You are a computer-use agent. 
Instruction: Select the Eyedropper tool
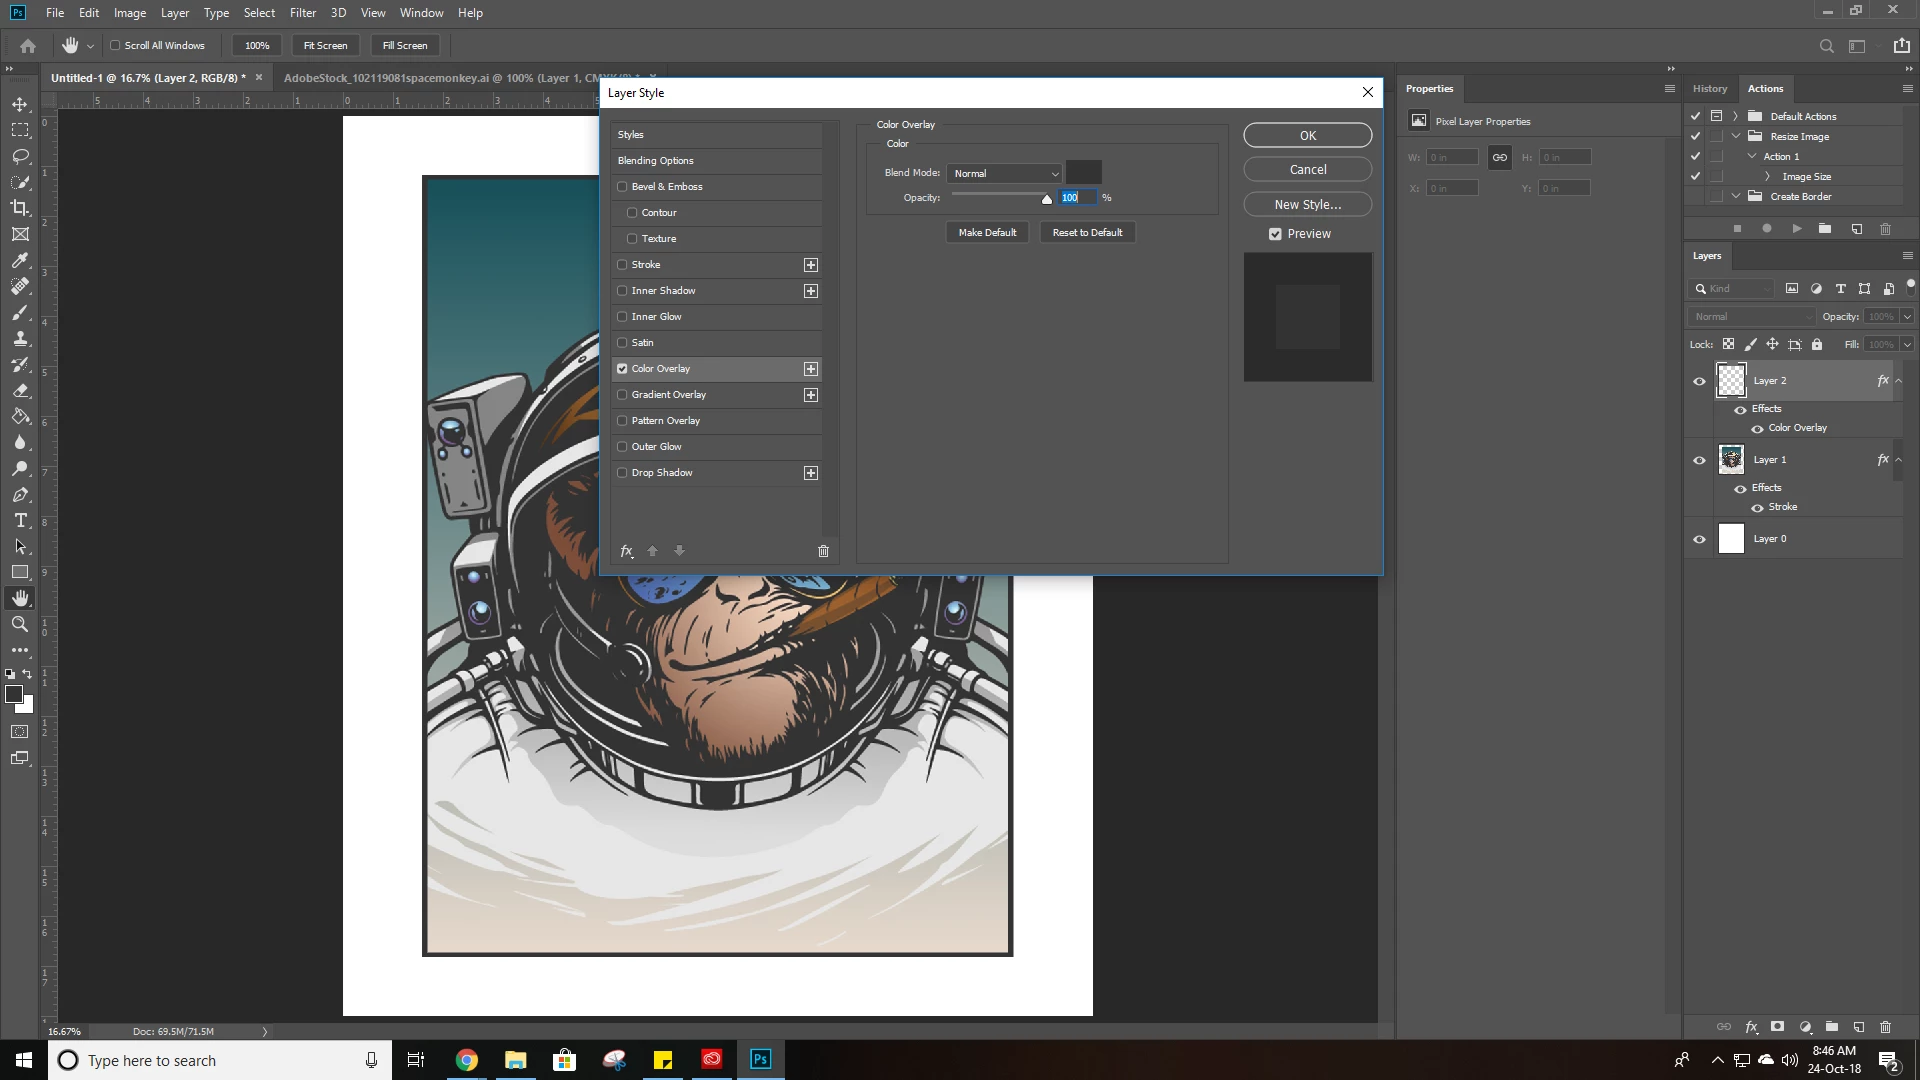(20, 260)
